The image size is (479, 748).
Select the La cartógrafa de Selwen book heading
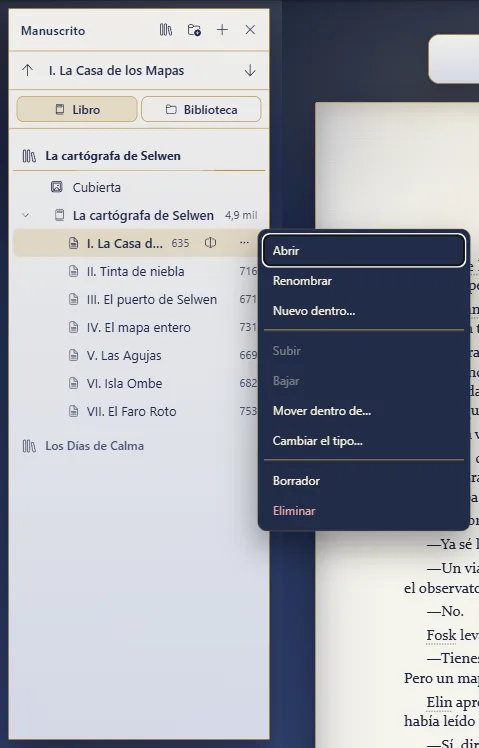tap(113, 156)
